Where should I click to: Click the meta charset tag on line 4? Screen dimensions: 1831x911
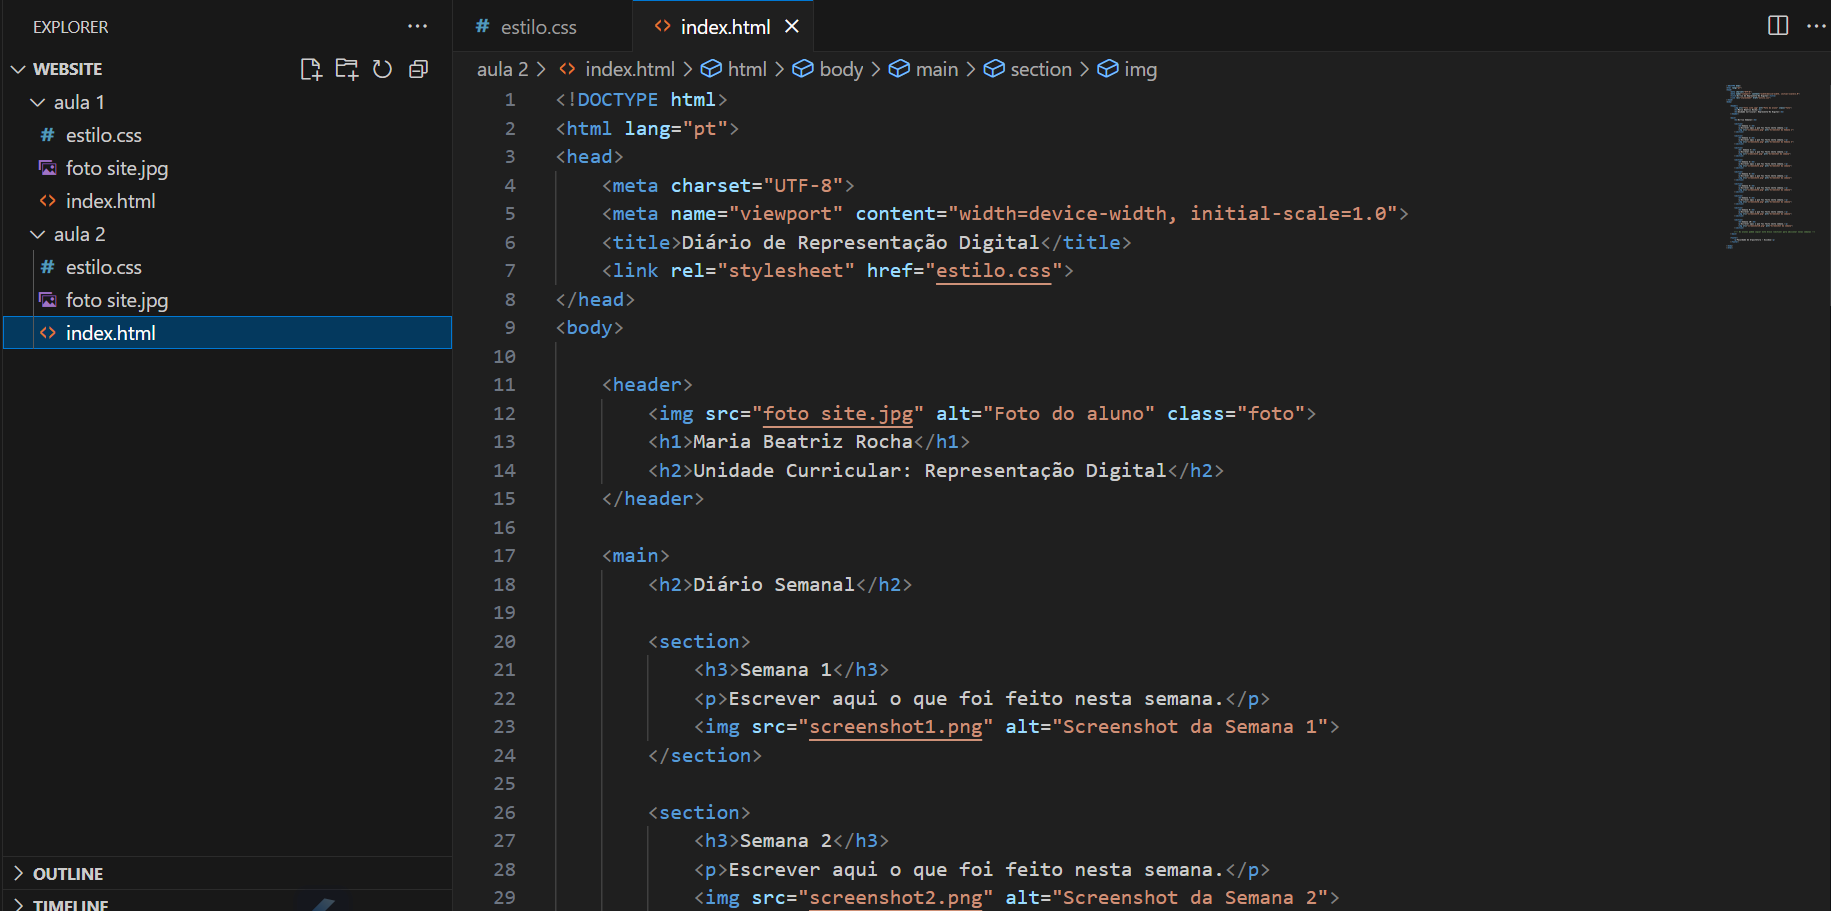[x=728, y=186]
